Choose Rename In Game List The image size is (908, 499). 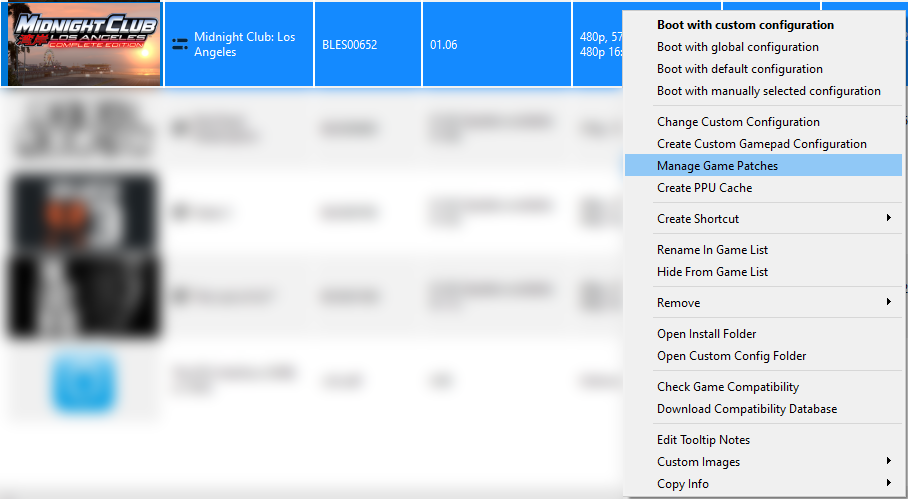[x=712, y=250]
